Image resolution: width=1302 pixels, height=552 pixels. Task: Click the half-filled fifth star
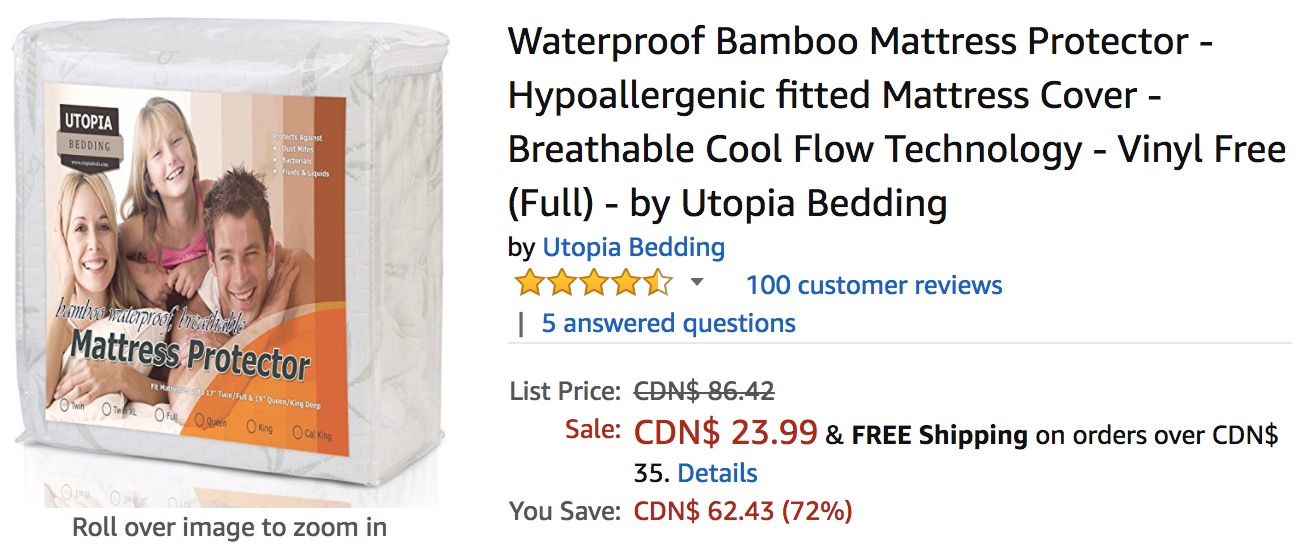tap(657, 284)
